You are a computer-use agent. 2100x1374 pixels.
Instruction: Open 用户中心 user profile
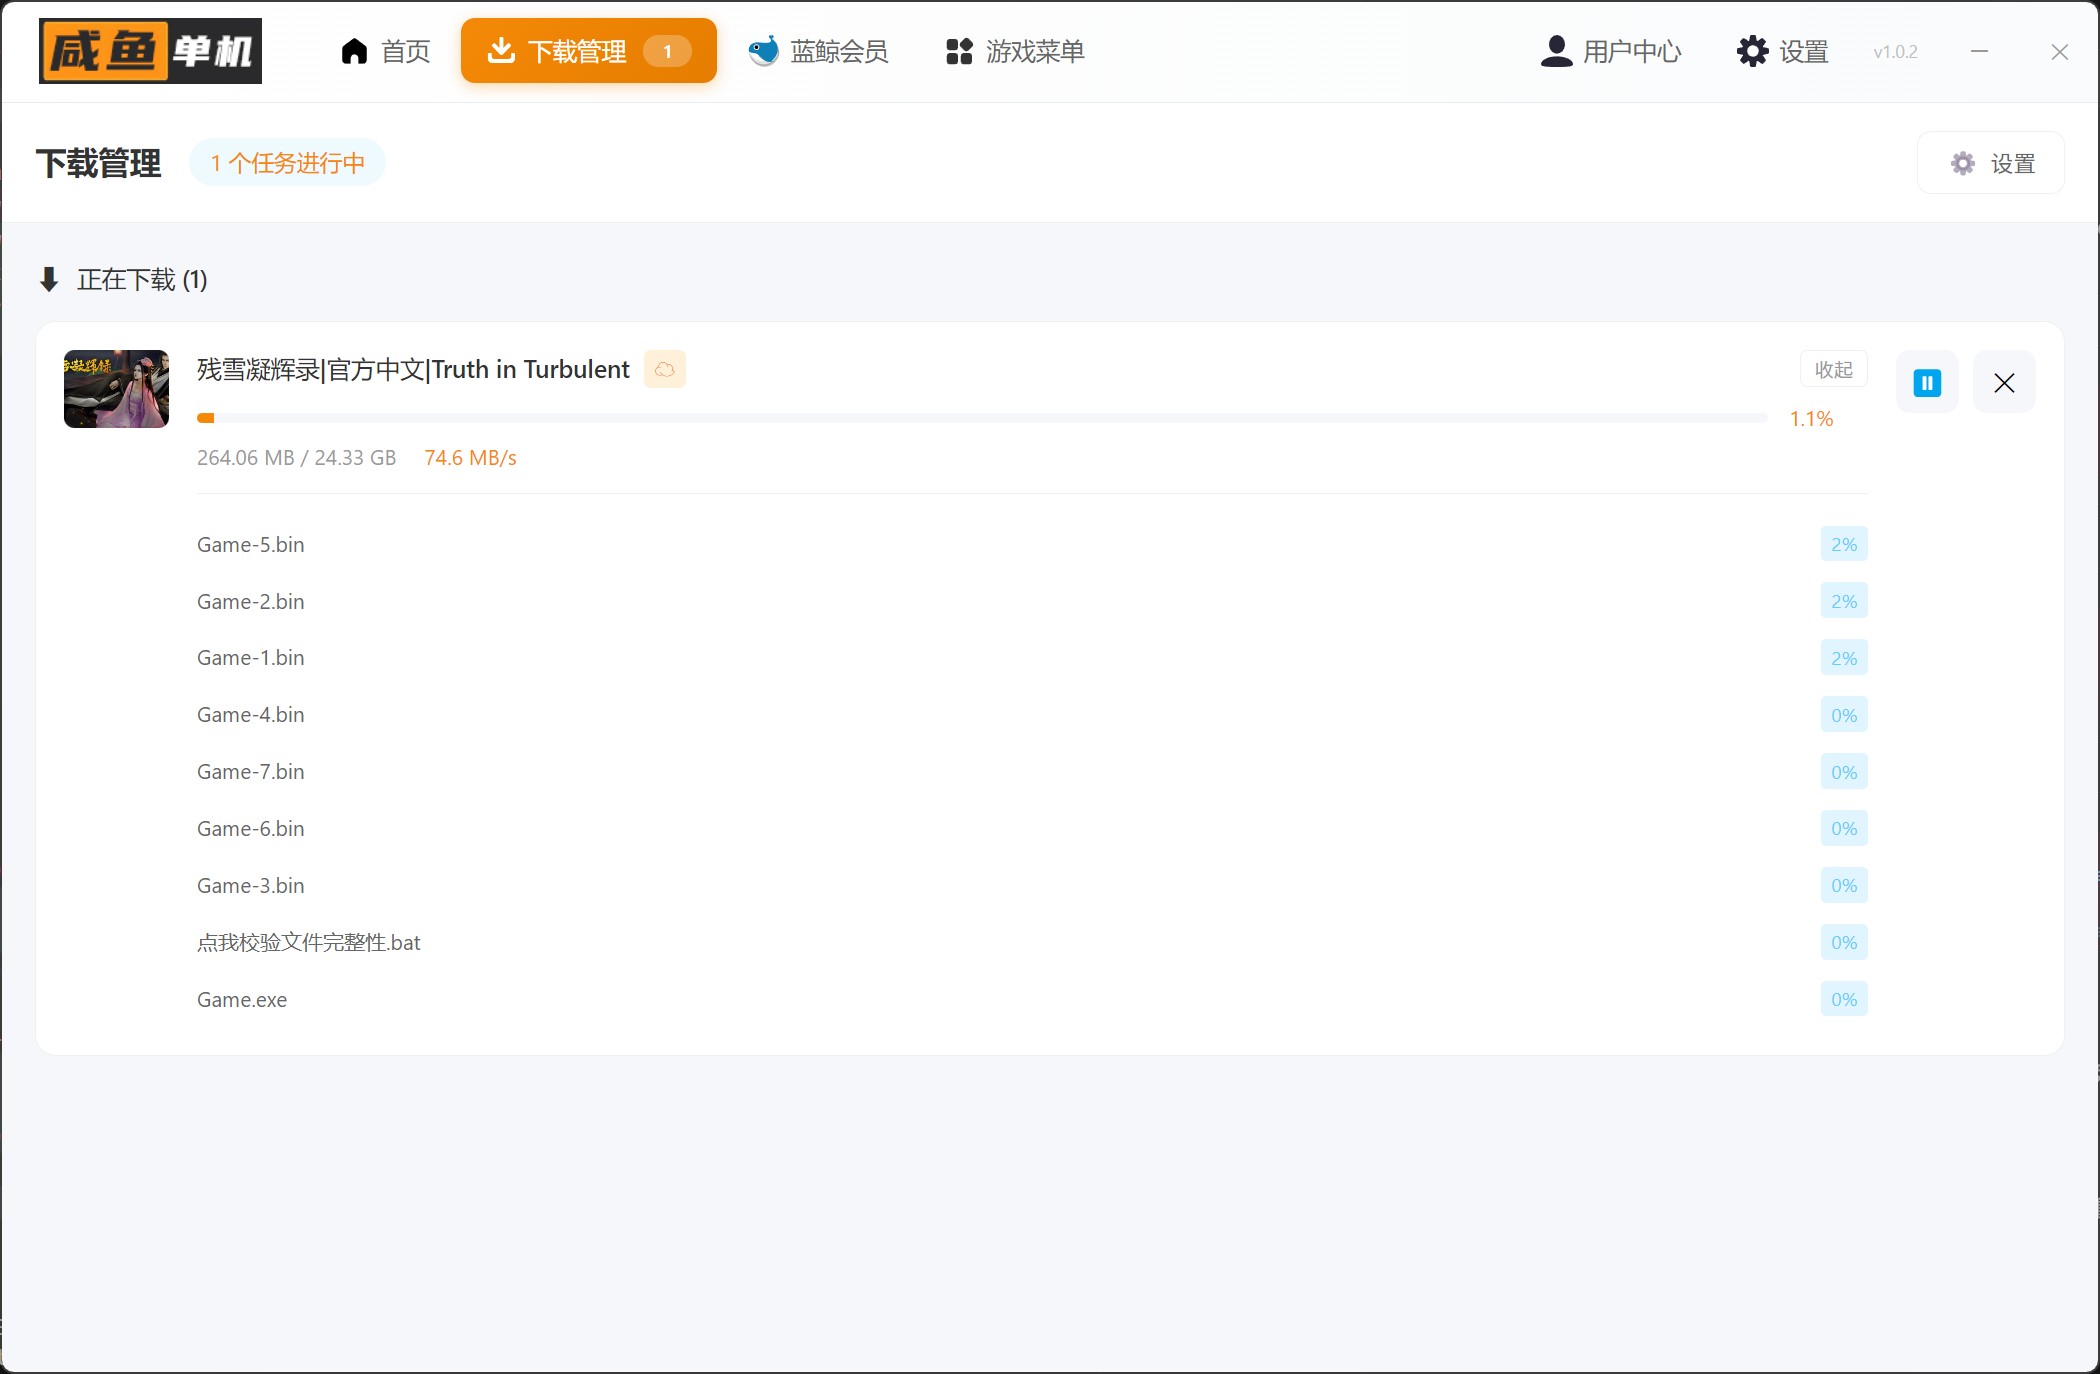click(x=1611, y=51)
